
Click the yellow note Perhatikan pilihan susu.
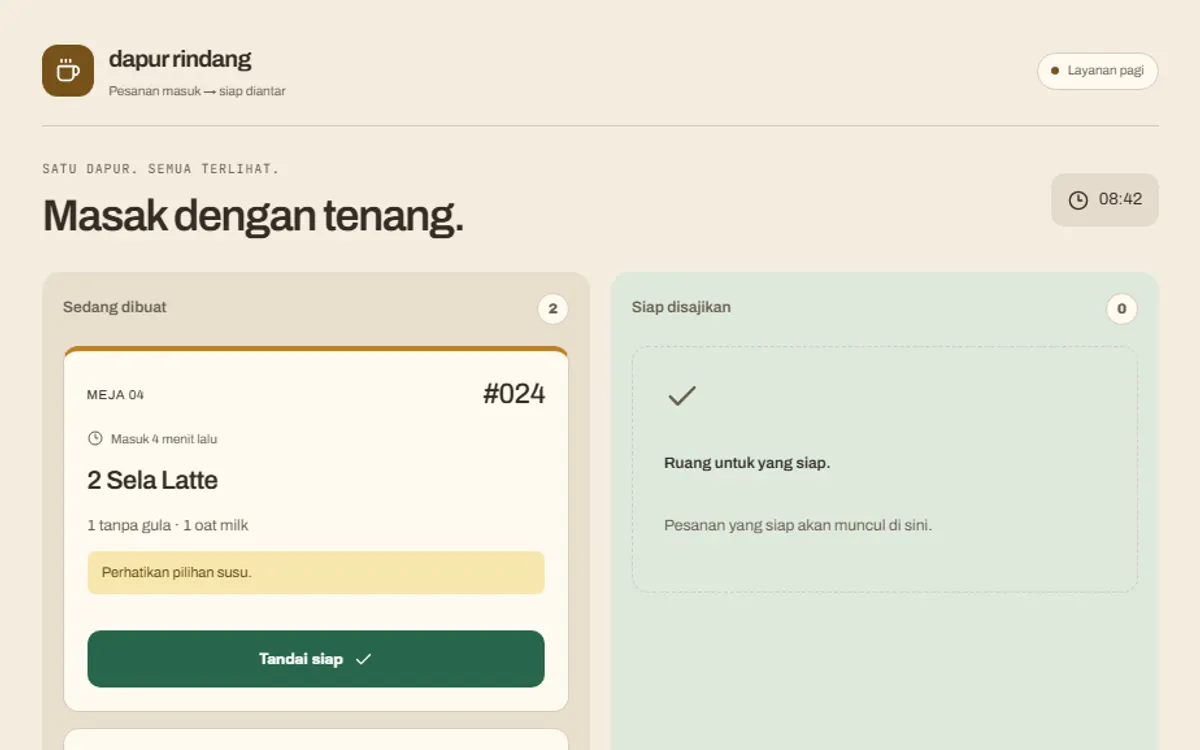click(316, 573)
